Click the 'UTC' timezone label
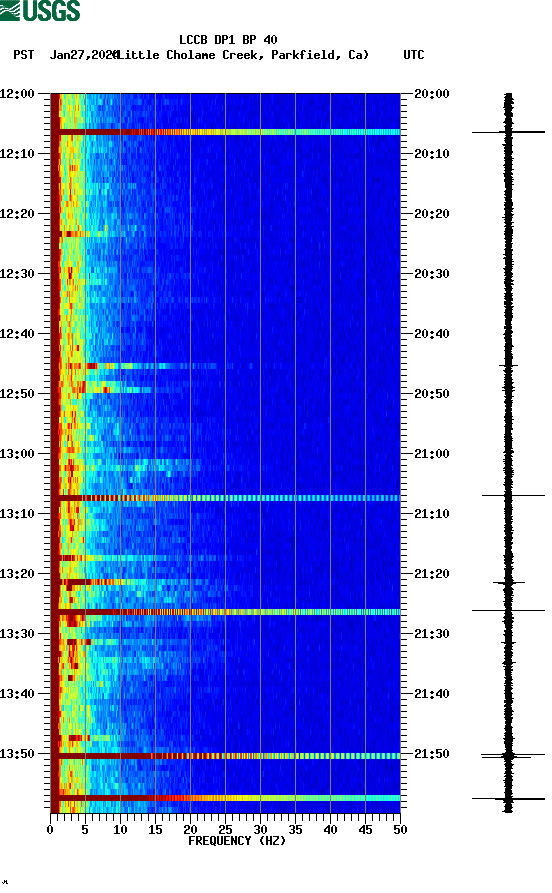 click(414, 55)
